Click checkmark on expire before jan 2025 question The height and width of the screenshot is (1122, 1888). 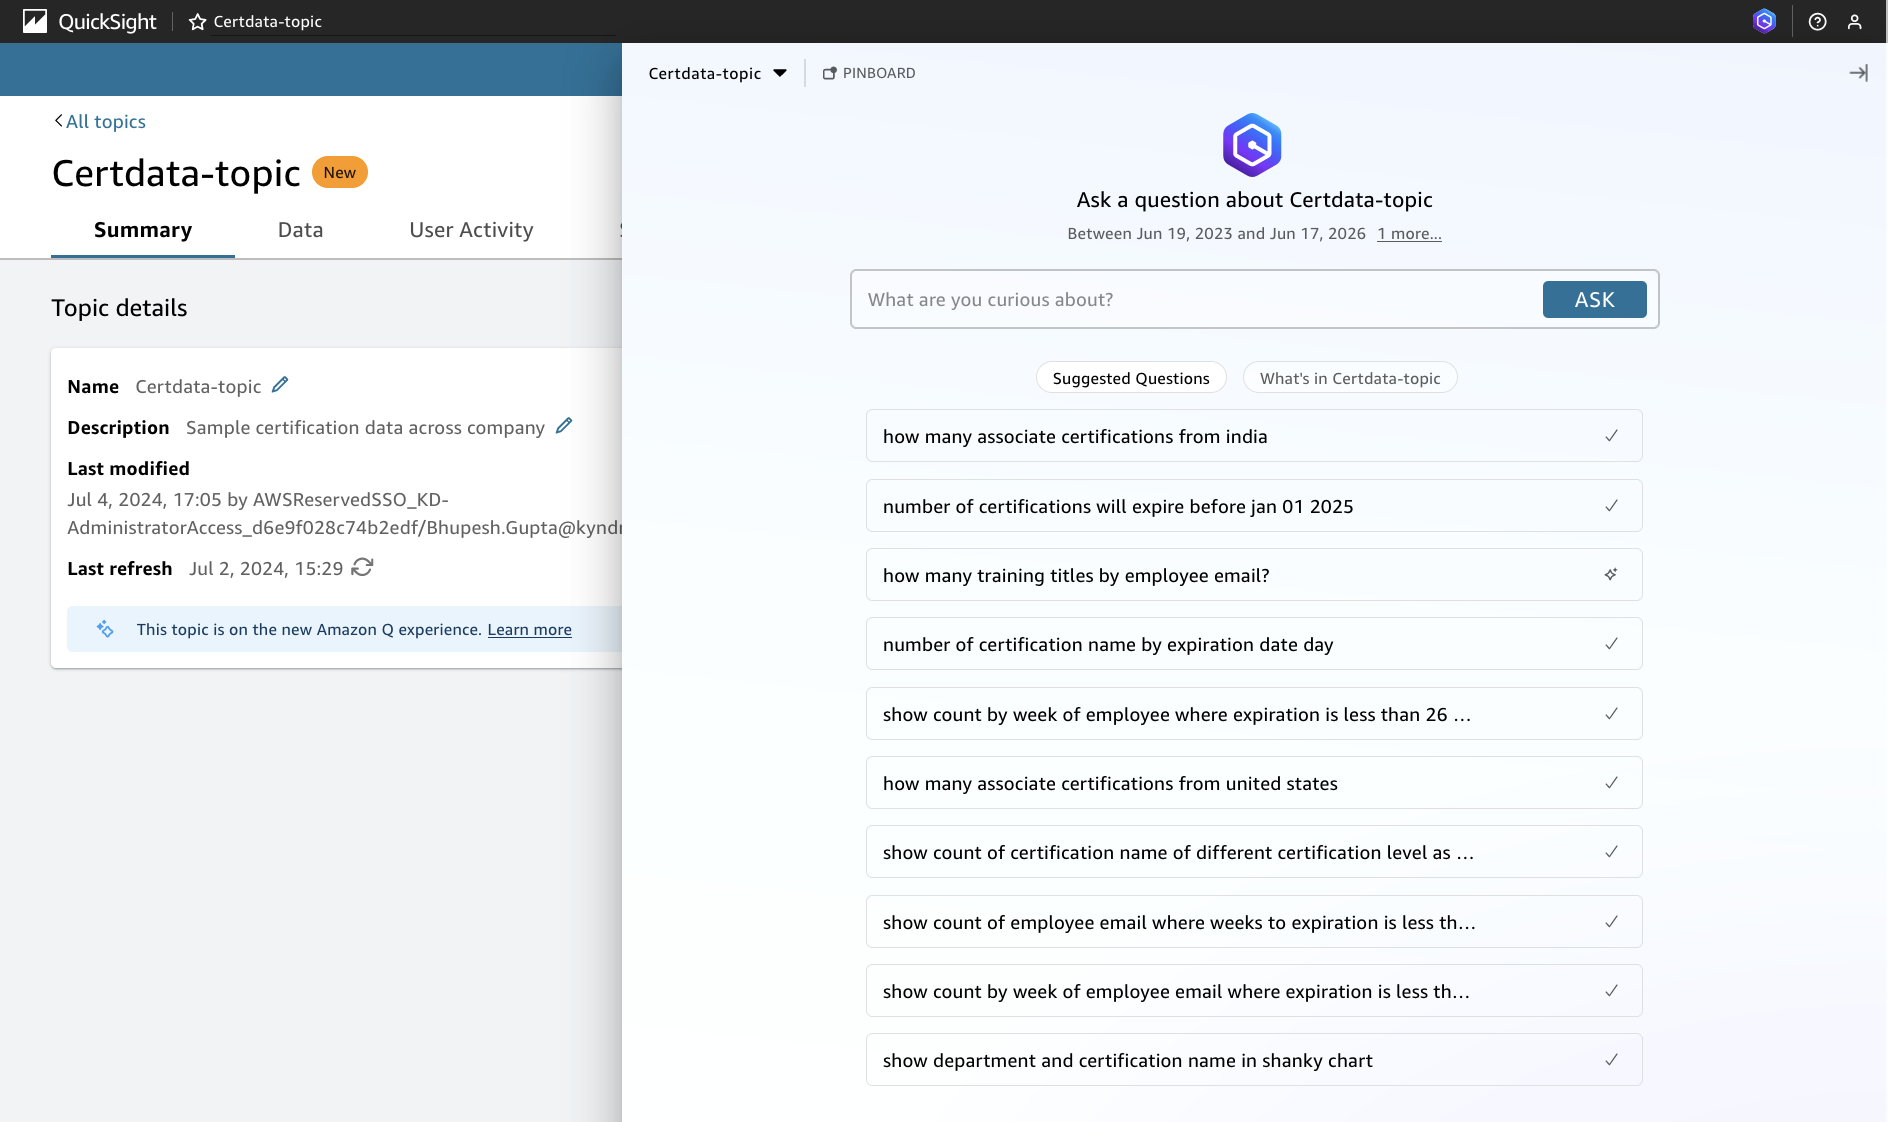(x=1611, y=506)
